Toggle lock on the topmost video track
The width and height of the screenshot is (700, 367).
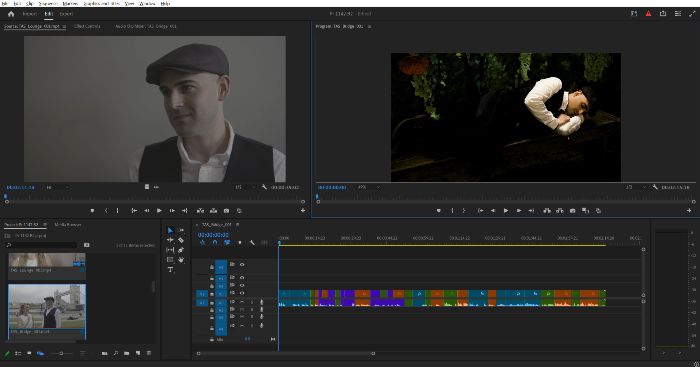212,267
